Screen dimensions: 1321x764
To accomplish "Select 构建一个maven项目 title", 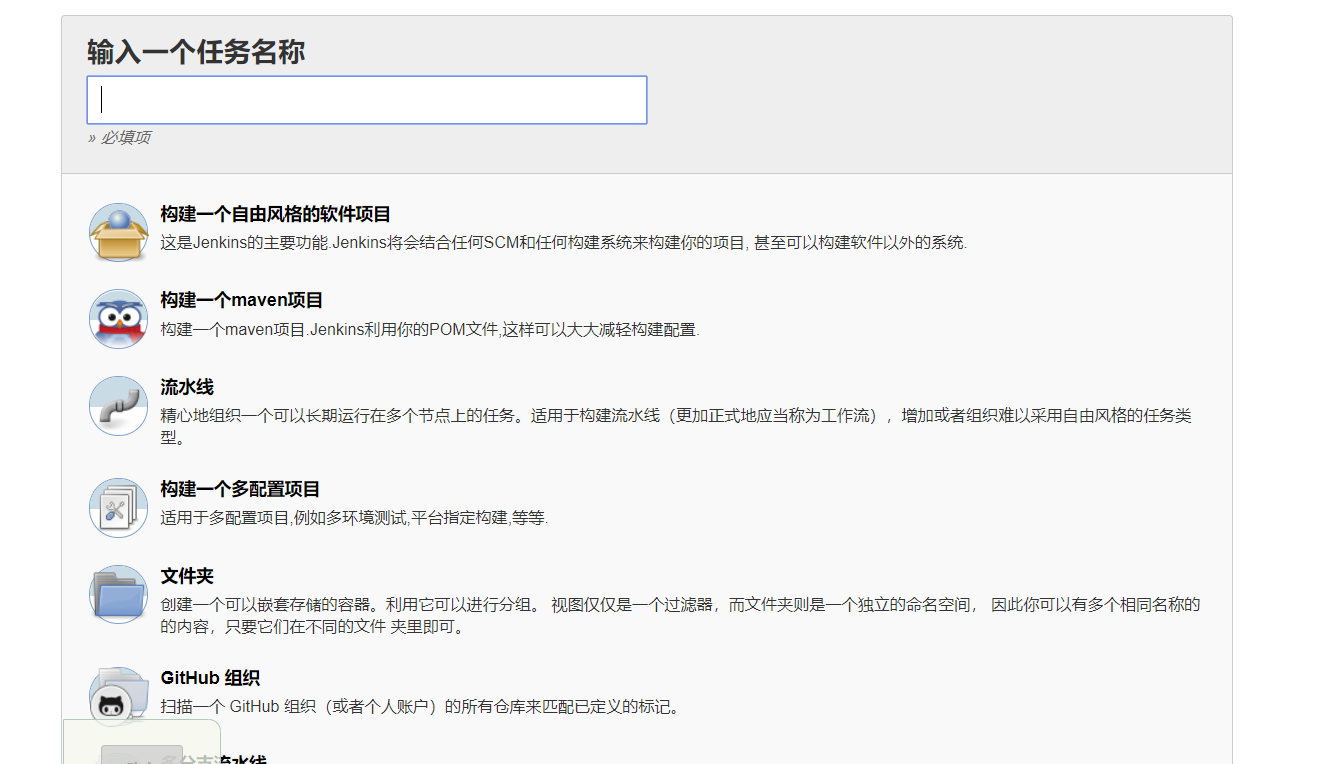I will click(242, 300).
